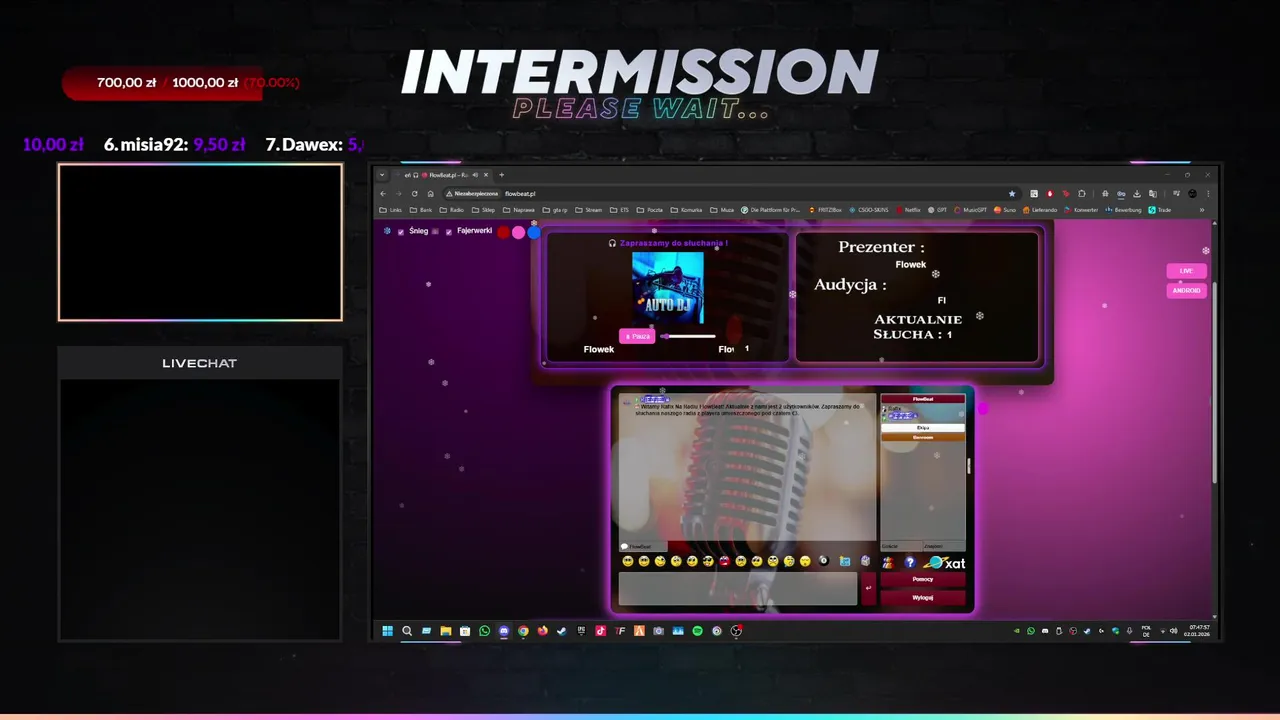This screenshot has height=720, width=1280.
Task: Open Windows taskbar search
Action: [407, 631]
